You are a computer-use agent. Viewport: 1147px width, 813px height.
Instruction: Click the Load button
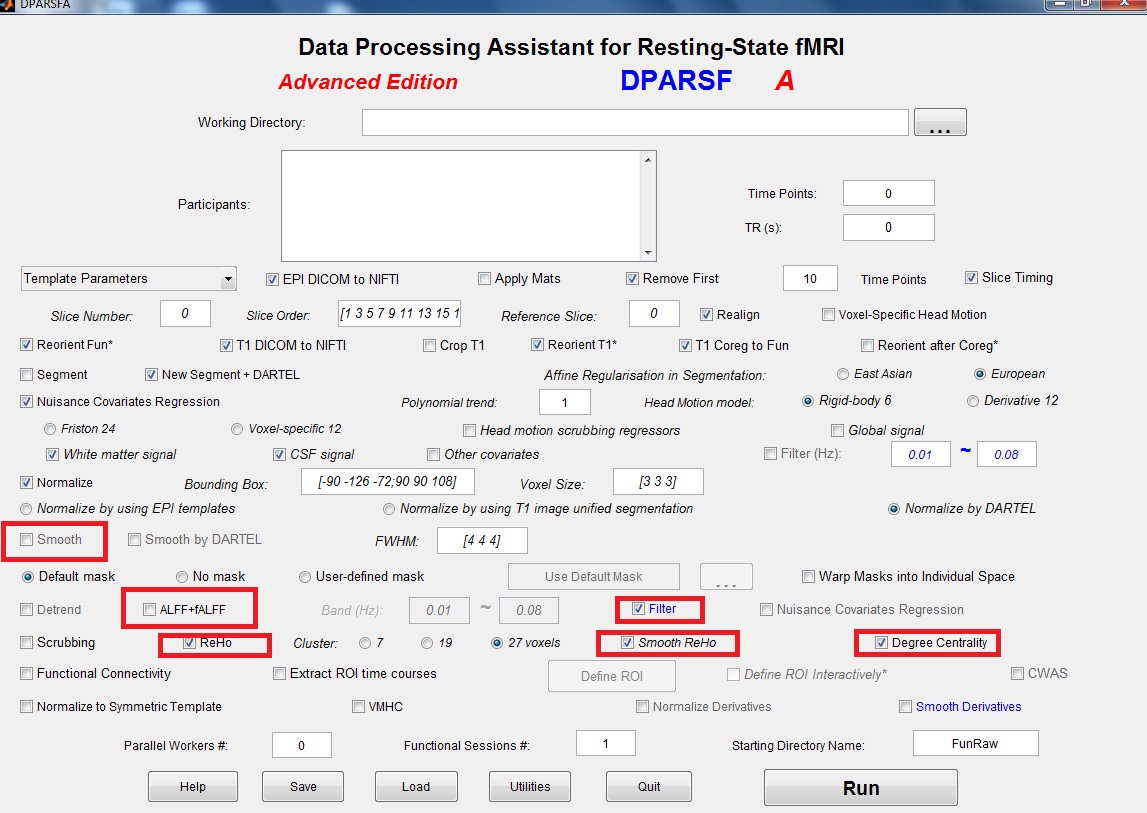[x=416, y=787]
